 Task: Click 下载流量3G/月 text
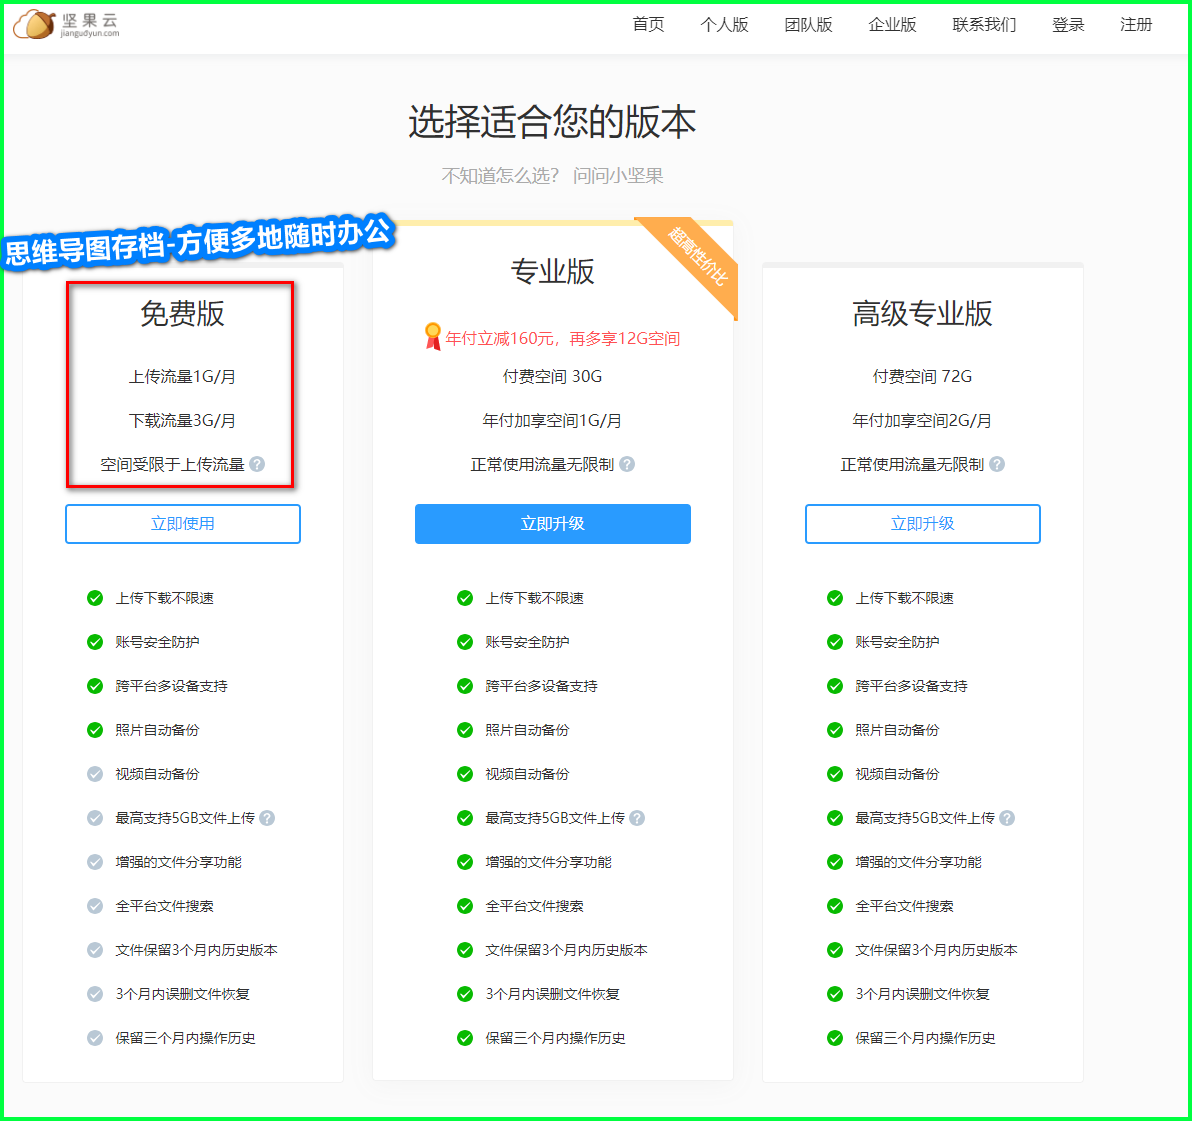pyautogui.click(x=182, y=420)
